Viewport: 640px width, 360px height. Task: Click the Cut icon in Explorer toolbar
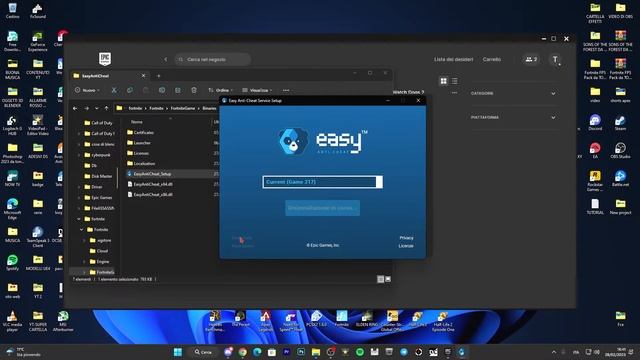[114, 90]
